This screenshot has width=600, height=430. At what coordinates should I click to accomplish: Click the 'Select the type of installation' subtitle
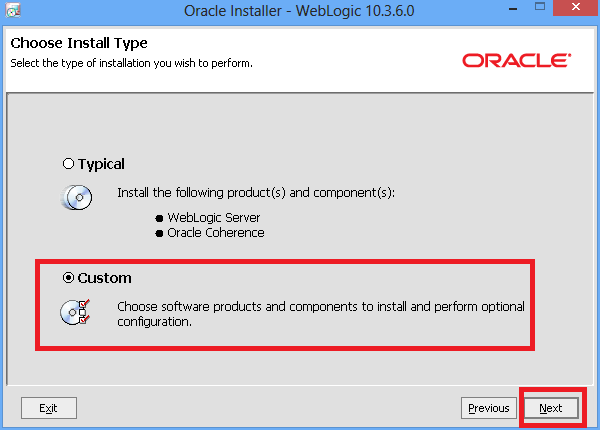pyautogui.click(x=131, y=63)
